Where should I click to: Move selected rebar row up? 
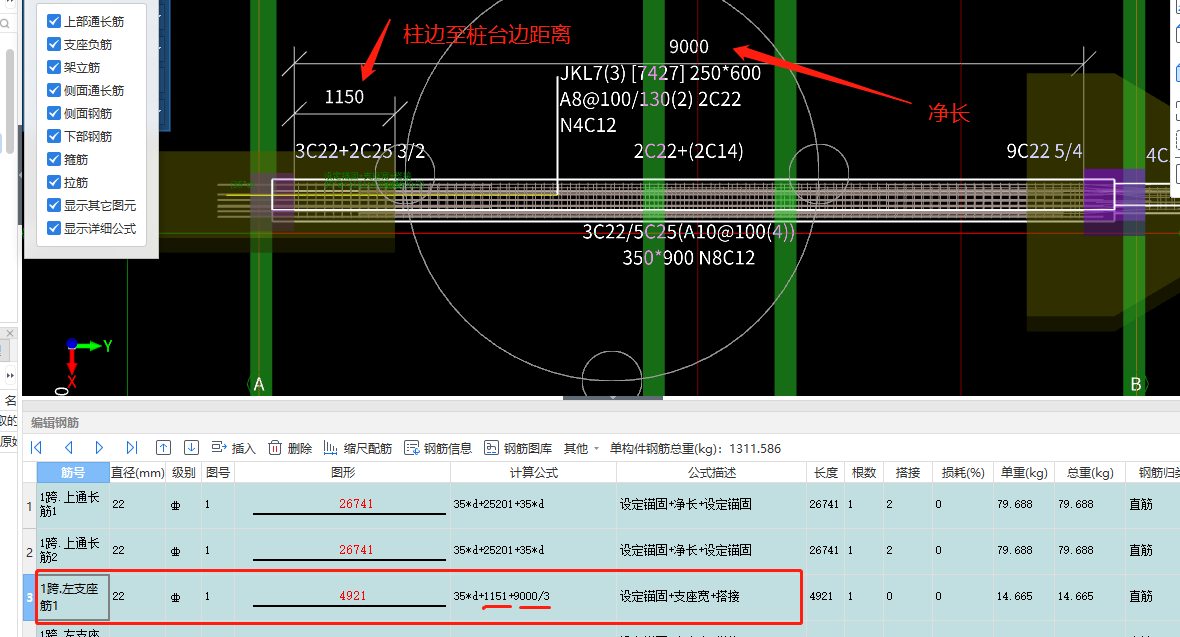point(163,448)
